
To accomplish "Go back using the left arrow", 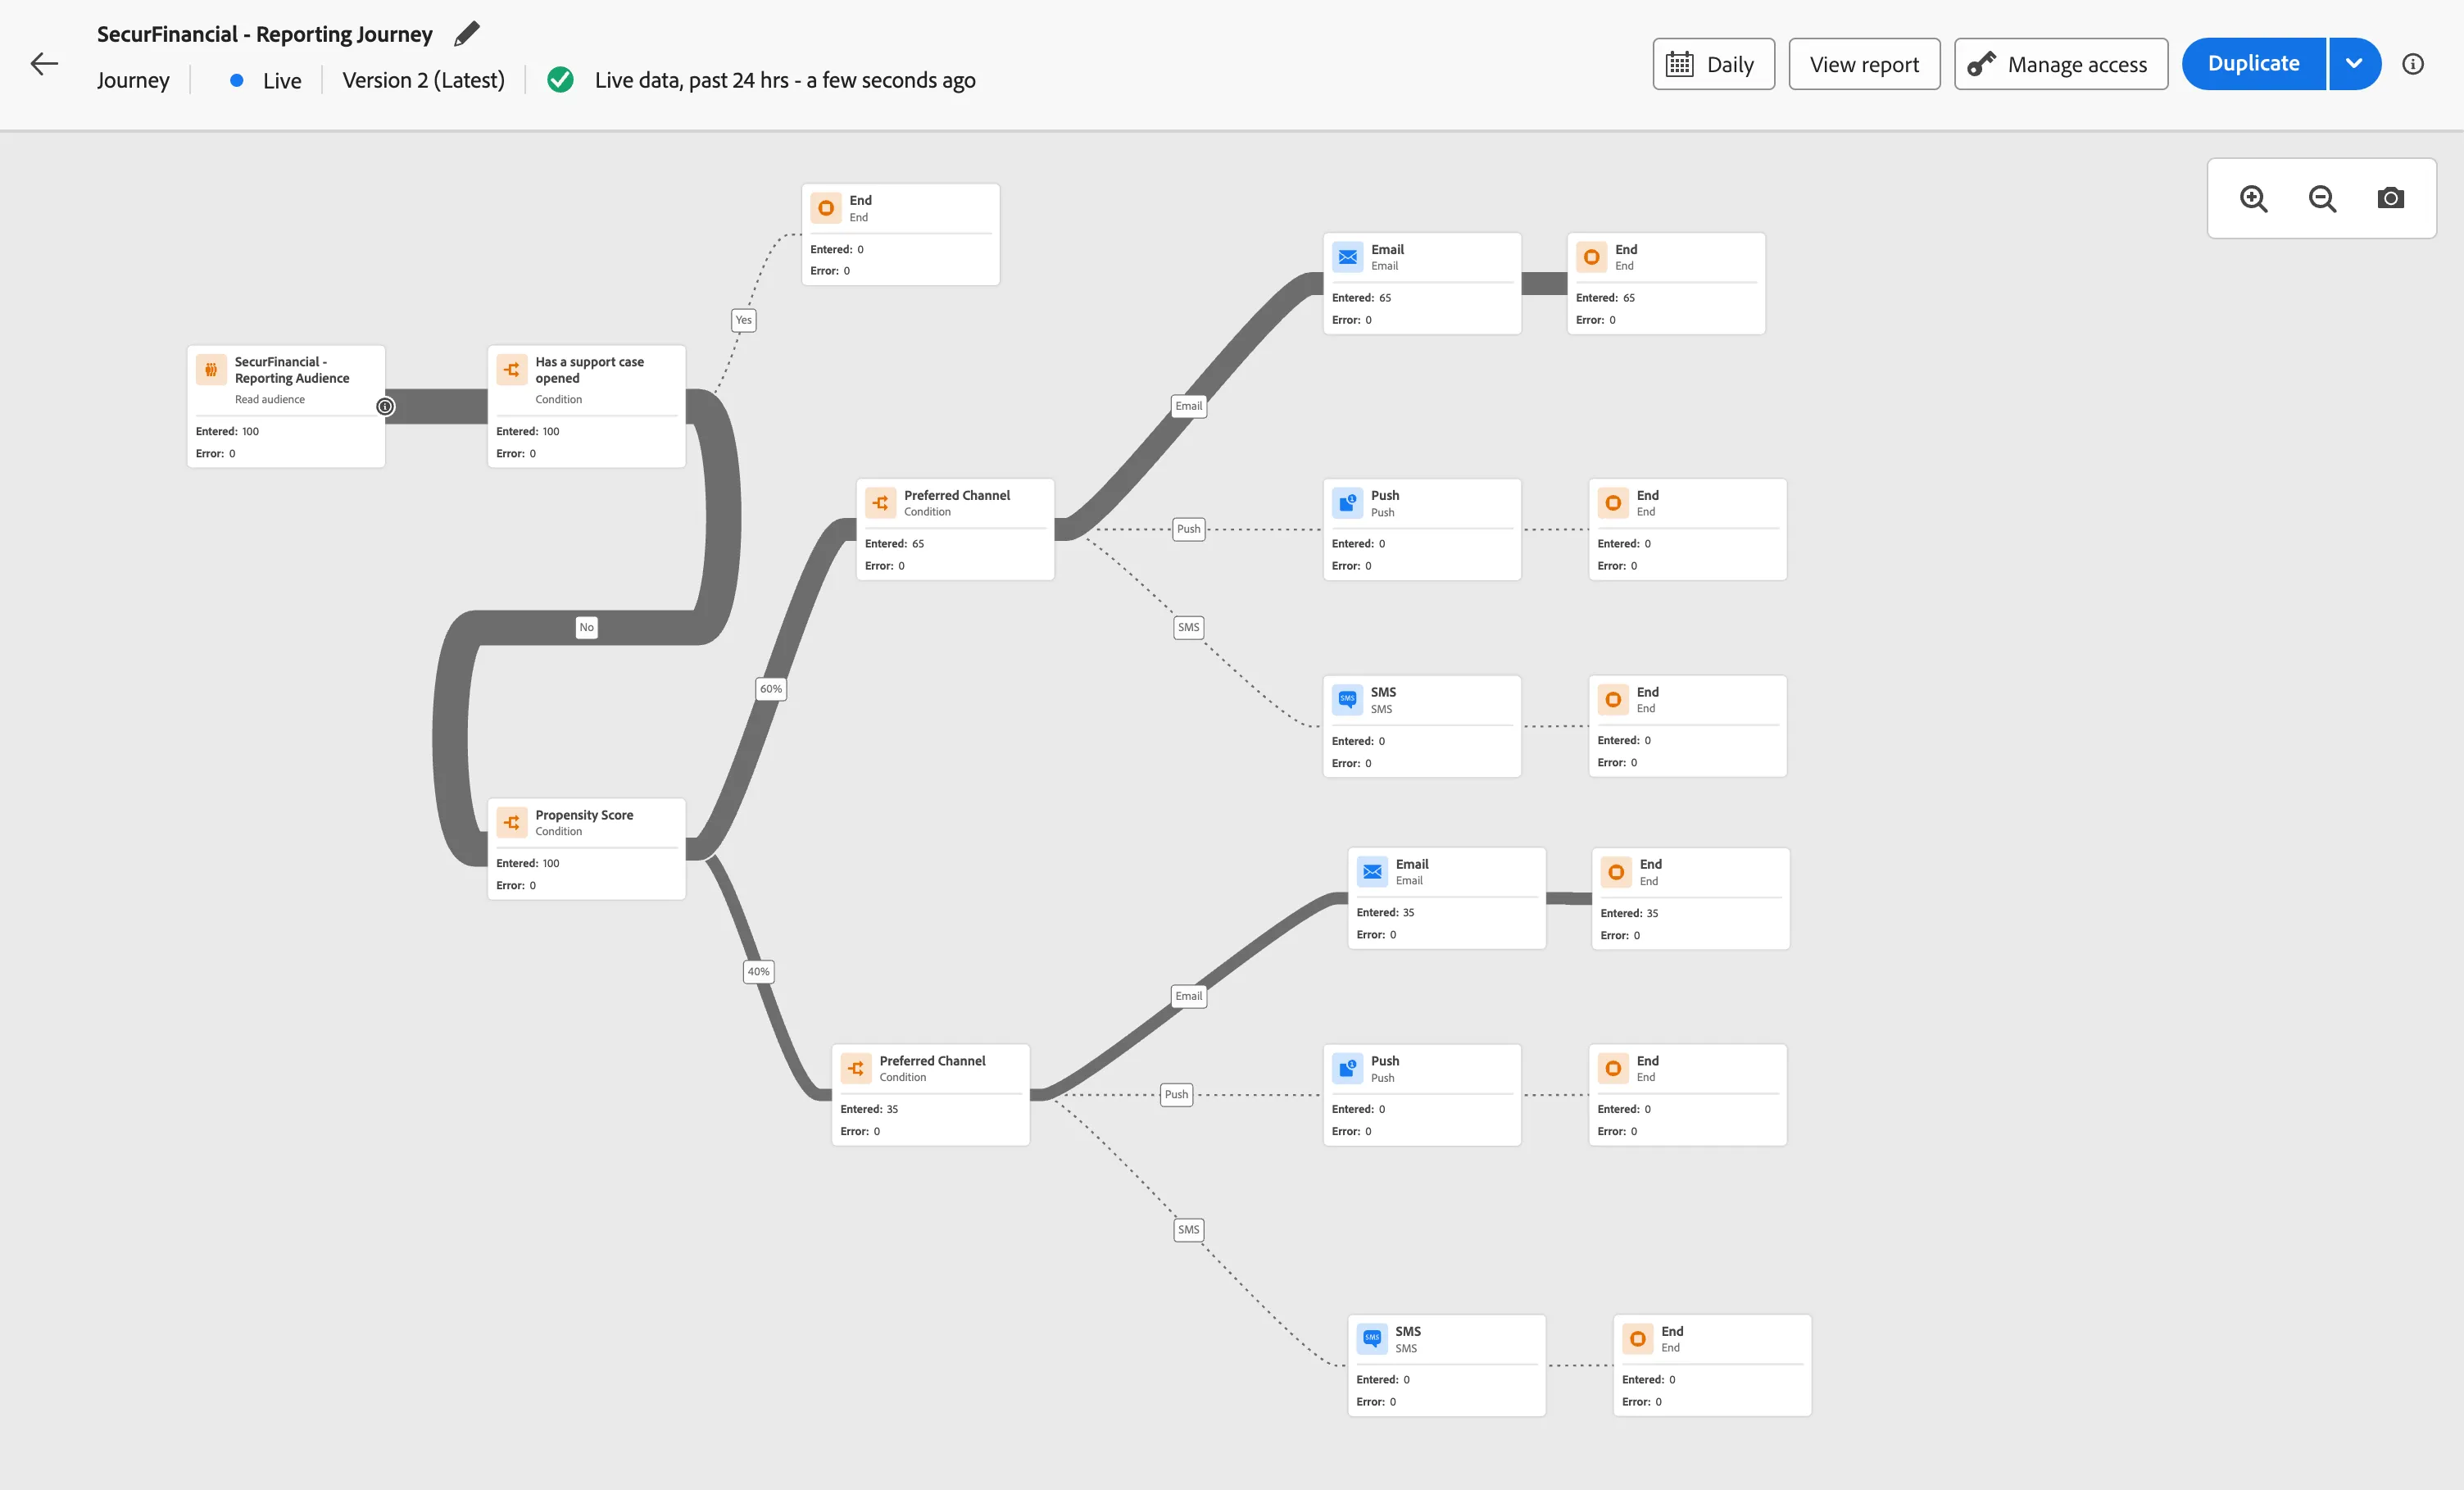I will pyautogui.click(x=44, y=64).
